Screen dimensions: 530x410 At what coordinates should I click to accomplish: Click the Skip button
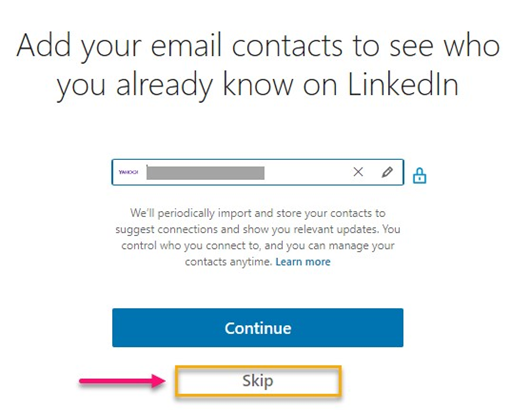258,381
